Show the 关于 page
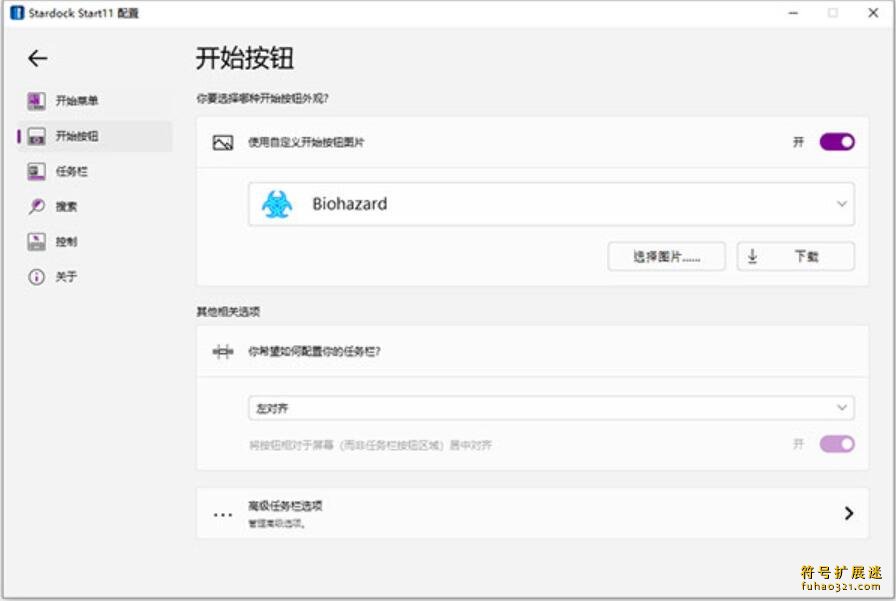Viewport: 896px width, 601px height. tap(94, 277)
